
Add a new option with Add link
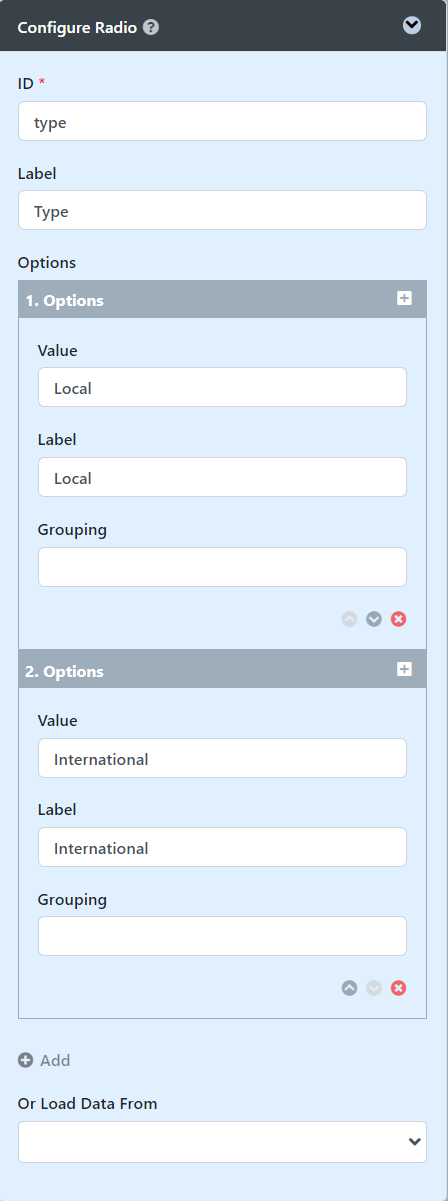coord(44,1060)
